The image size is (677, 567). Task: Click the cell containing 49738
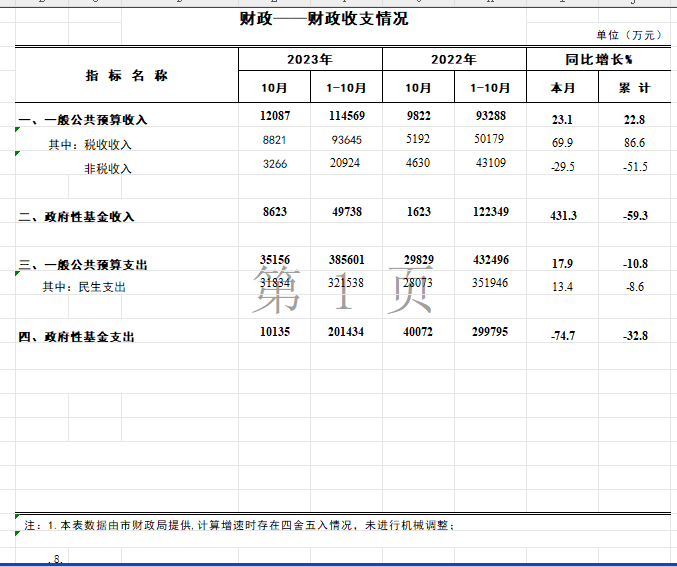coord(347,212)
